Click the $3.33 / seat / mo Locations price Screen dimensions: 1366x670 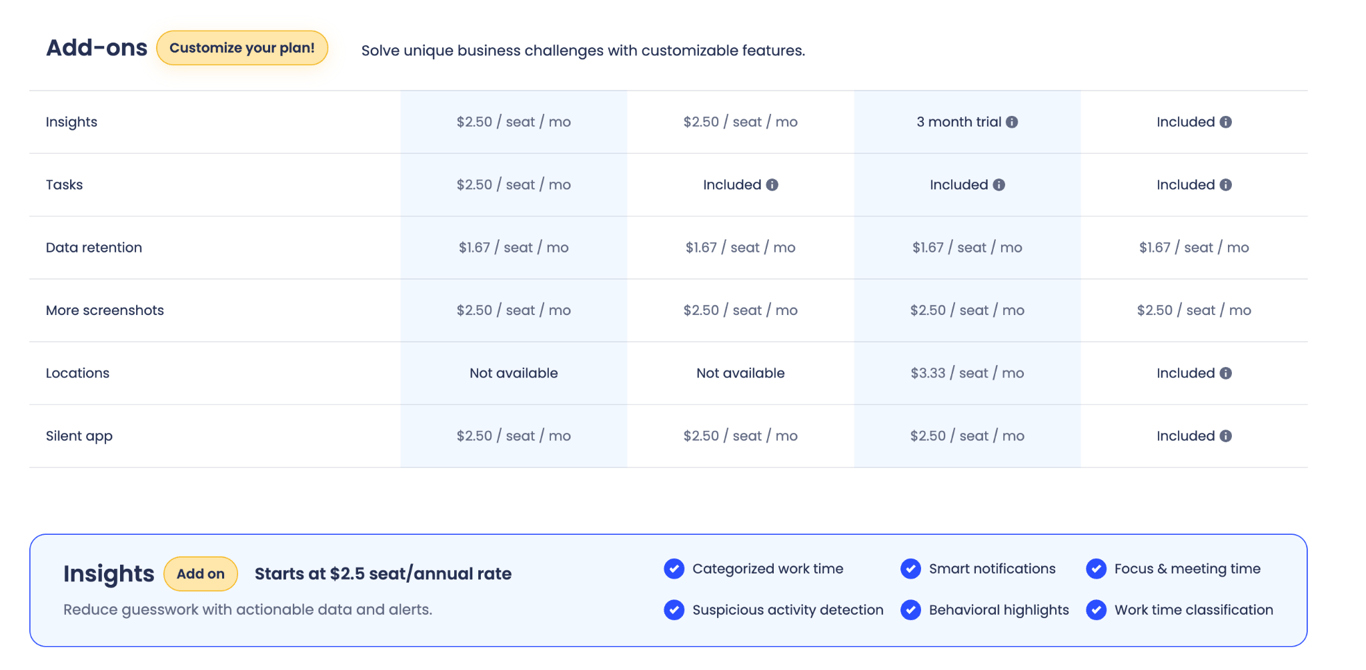[x=967, y=373]
